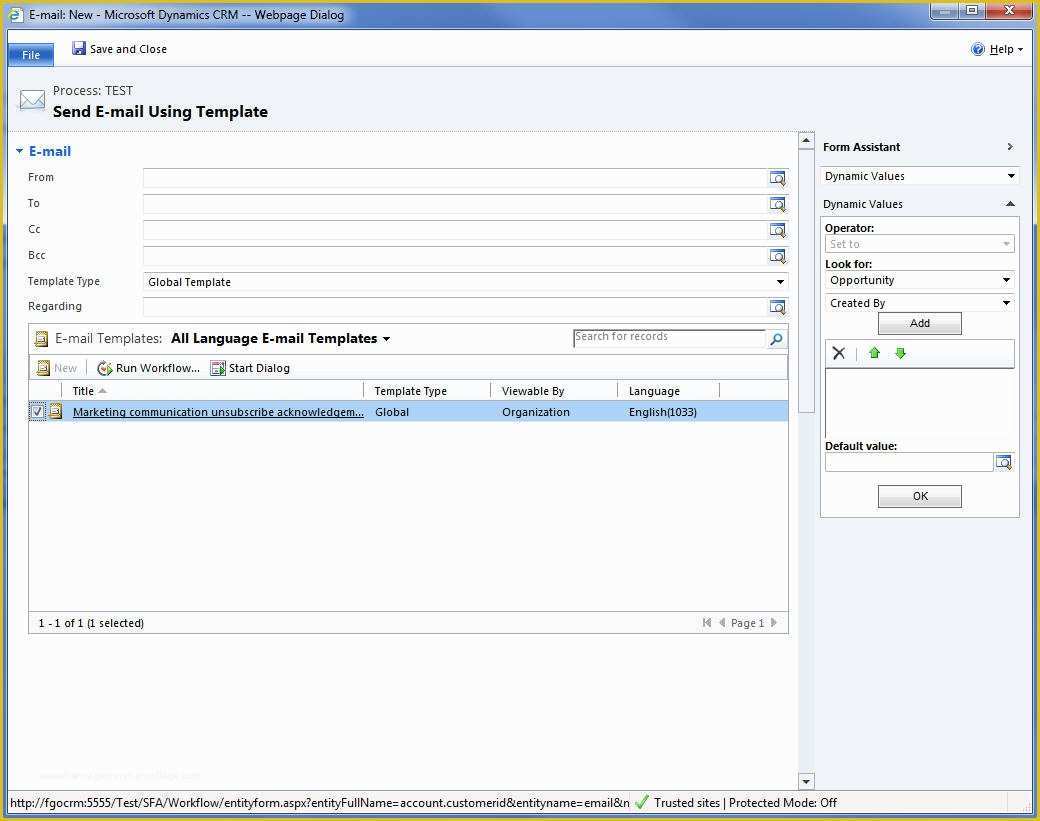1040x821 pixels.
Task: Go to next page of grid
Action: point(773,622)
